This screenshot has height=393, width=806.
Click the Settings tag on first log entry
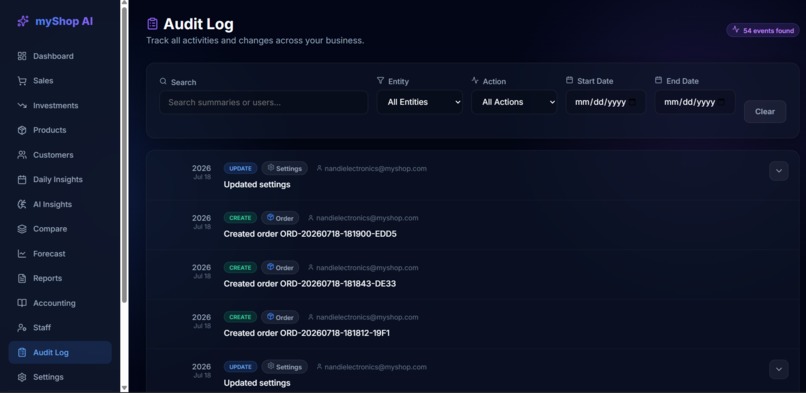tap(285, 169)
